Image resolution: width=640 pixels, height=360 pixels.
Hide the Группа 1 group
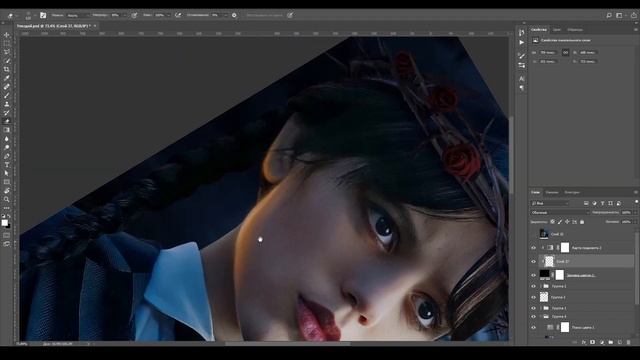(533, 308)
